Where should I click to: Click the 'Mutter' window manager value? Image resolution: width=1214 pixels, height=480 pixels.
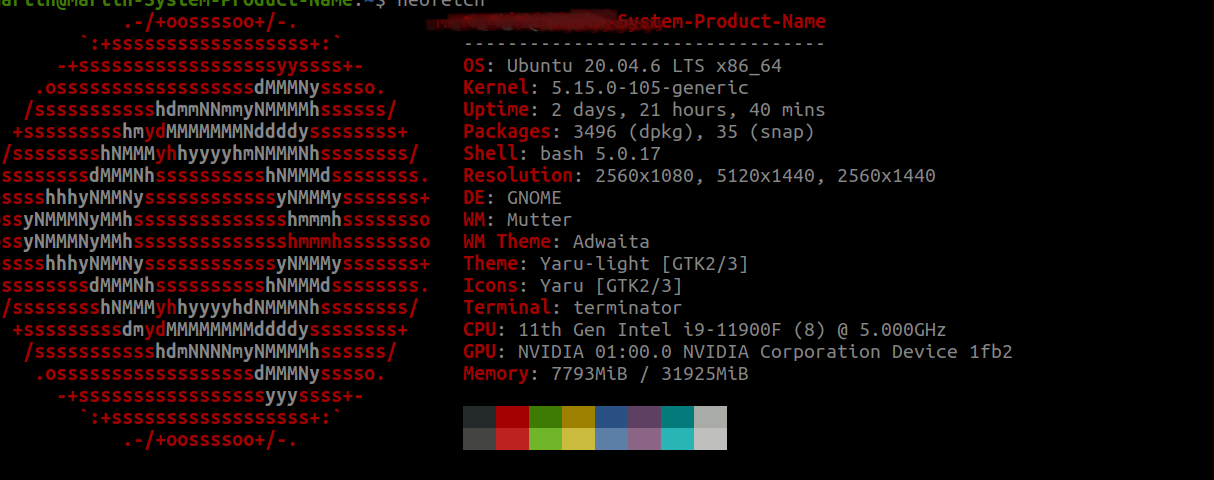[540, 220]
